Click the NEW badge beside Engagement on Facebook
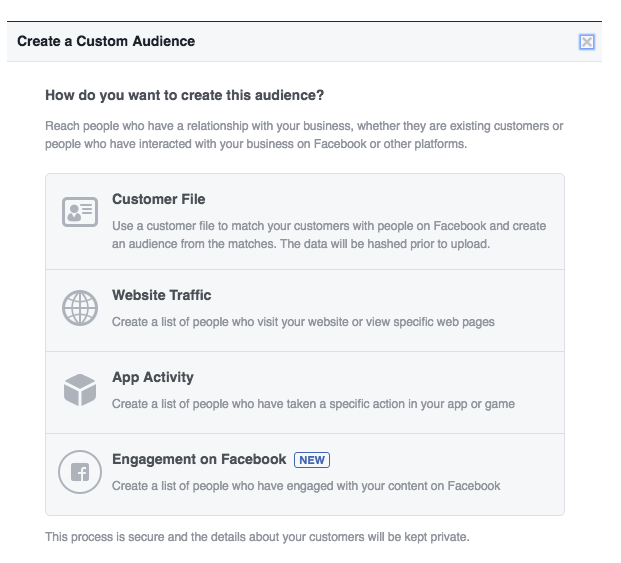The image size is (621, 563). (x=311, y=460)
